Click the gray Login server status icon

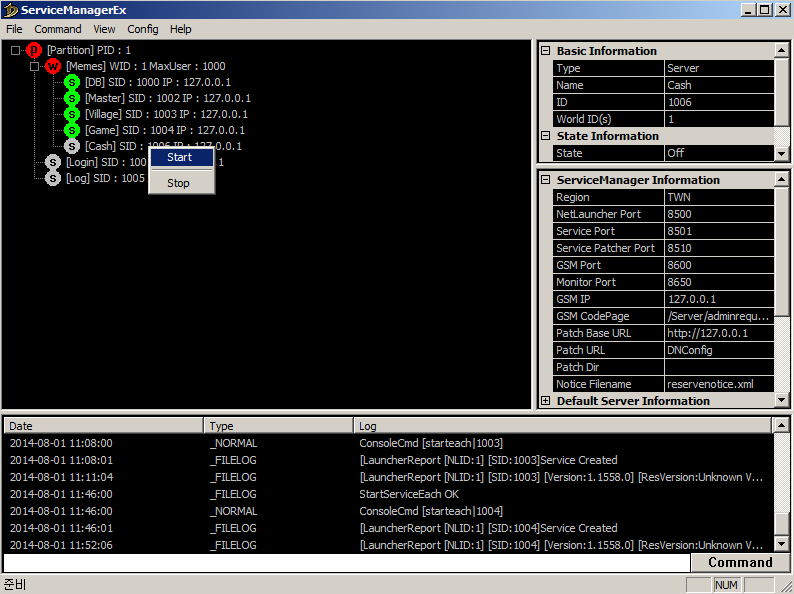click(53, 163)
